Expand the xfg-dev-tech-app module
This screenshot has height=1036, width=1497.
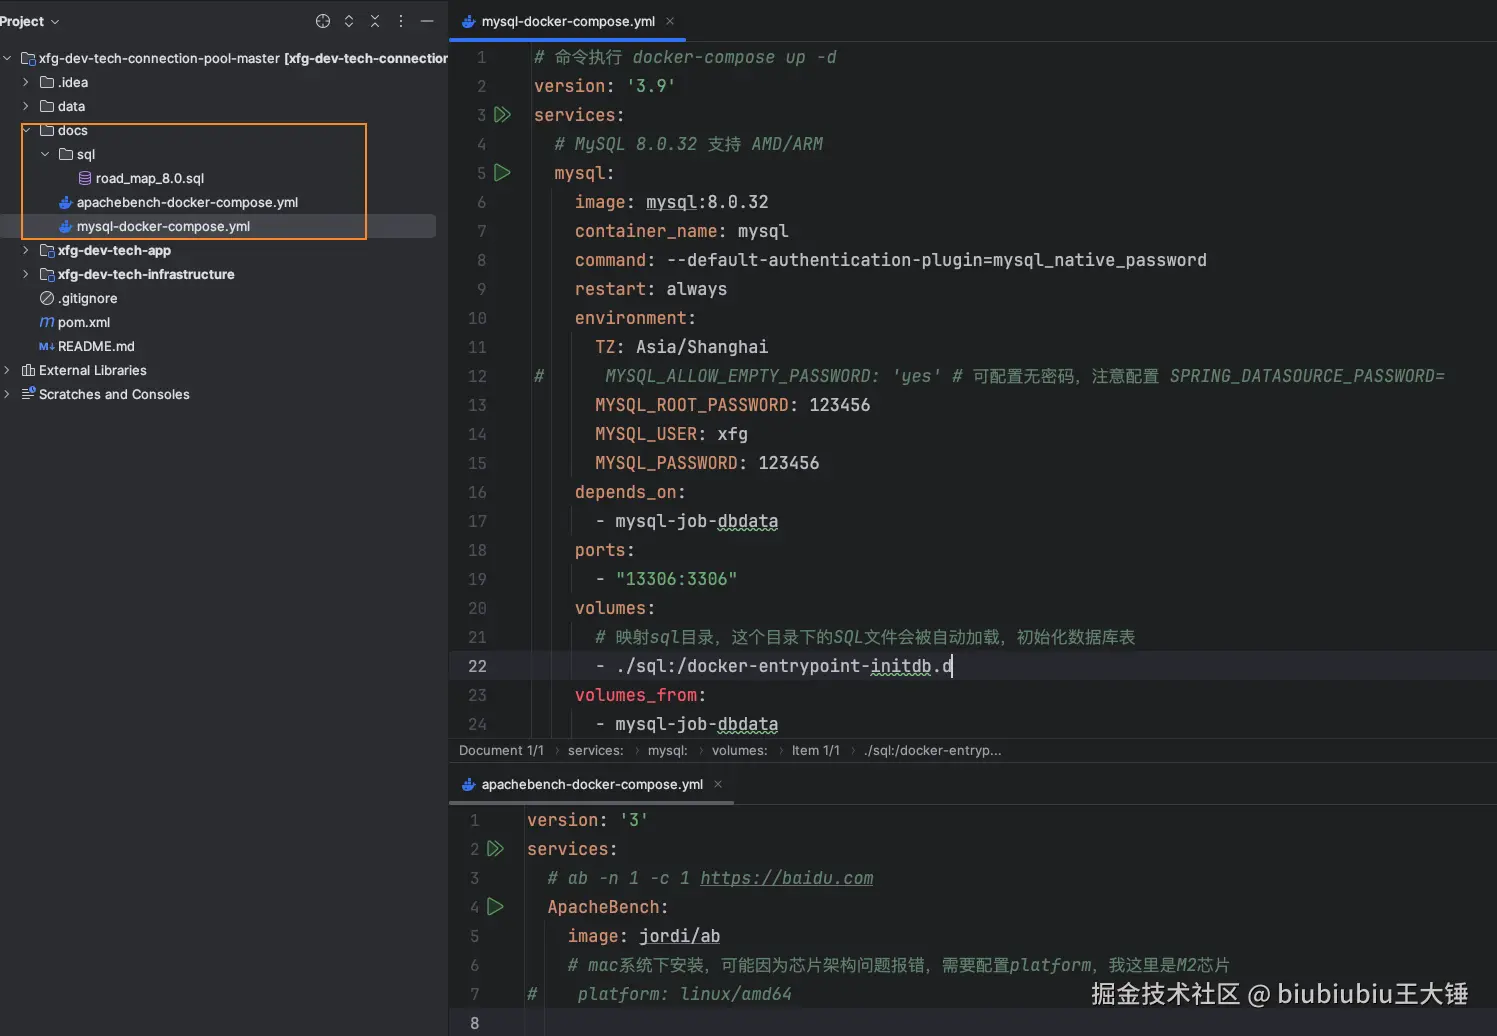click(x=26, y=250)
